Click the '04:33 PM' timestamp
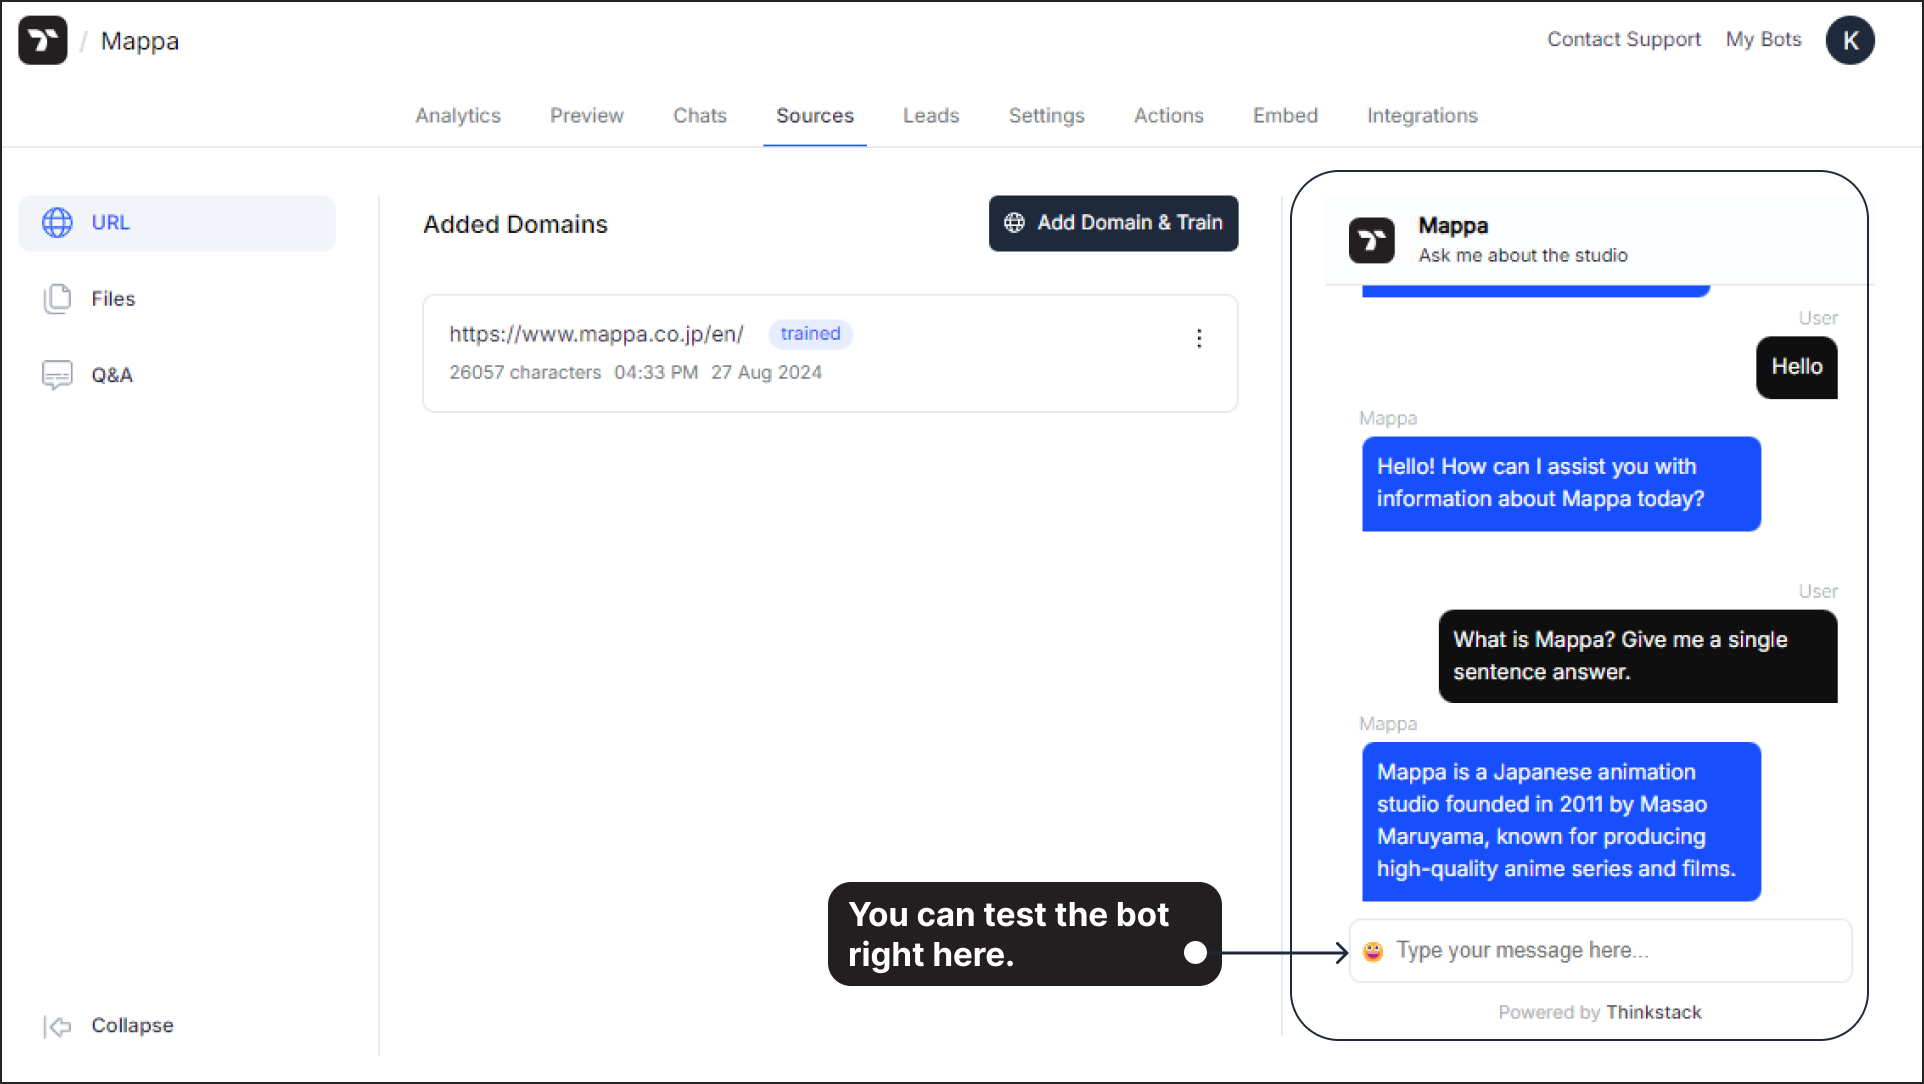The width and height of the screenshot is (1924, 1084). coord(656,373)
